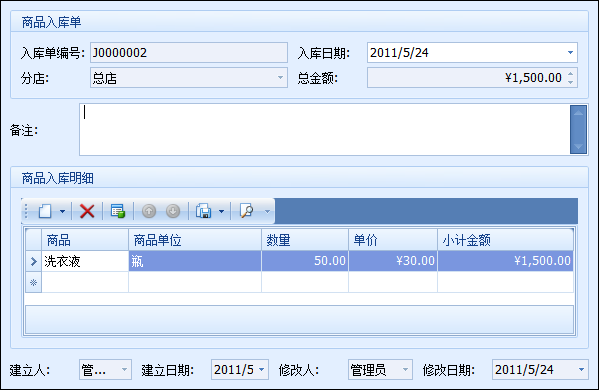Click the empty 商品 cell in new row
The image size is (599, 390).
click(85, 283)
